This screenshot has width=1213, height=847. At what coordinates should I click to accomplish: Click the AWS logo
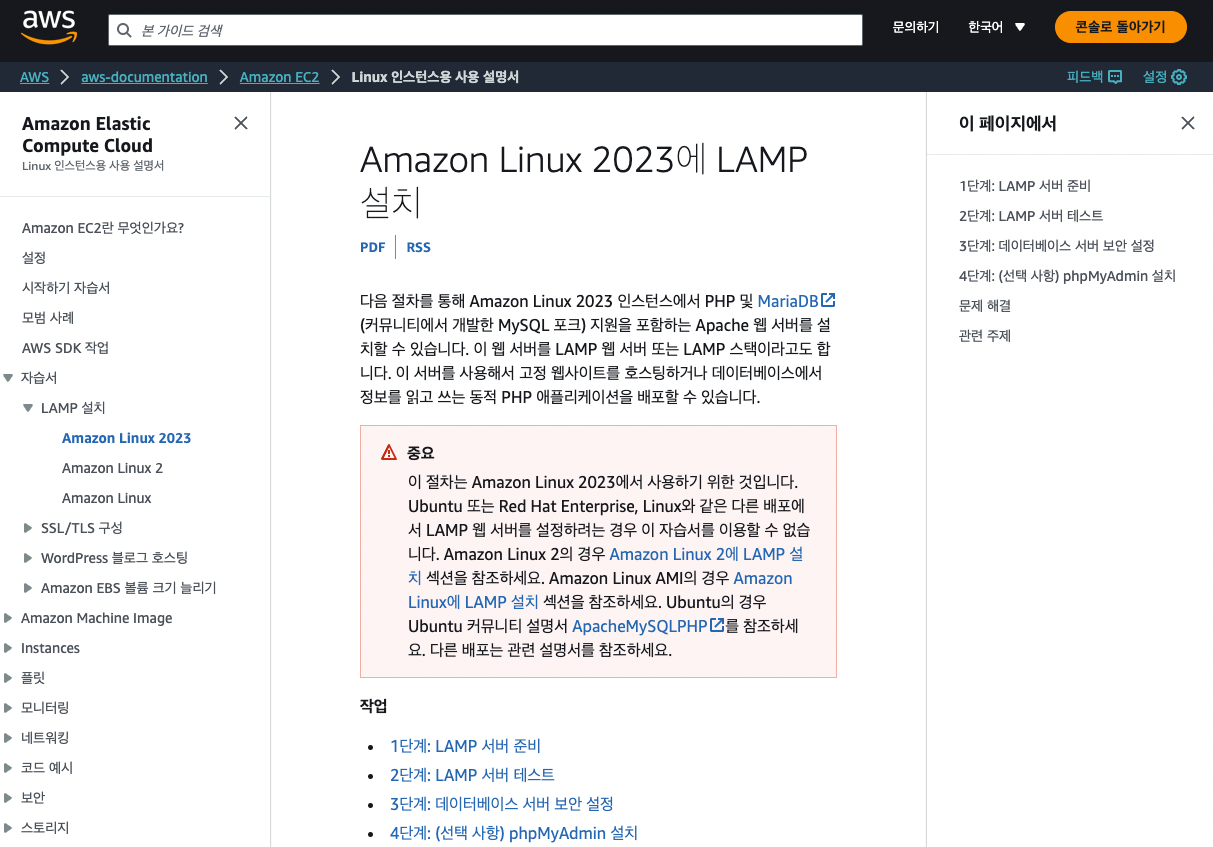(49, 28)
